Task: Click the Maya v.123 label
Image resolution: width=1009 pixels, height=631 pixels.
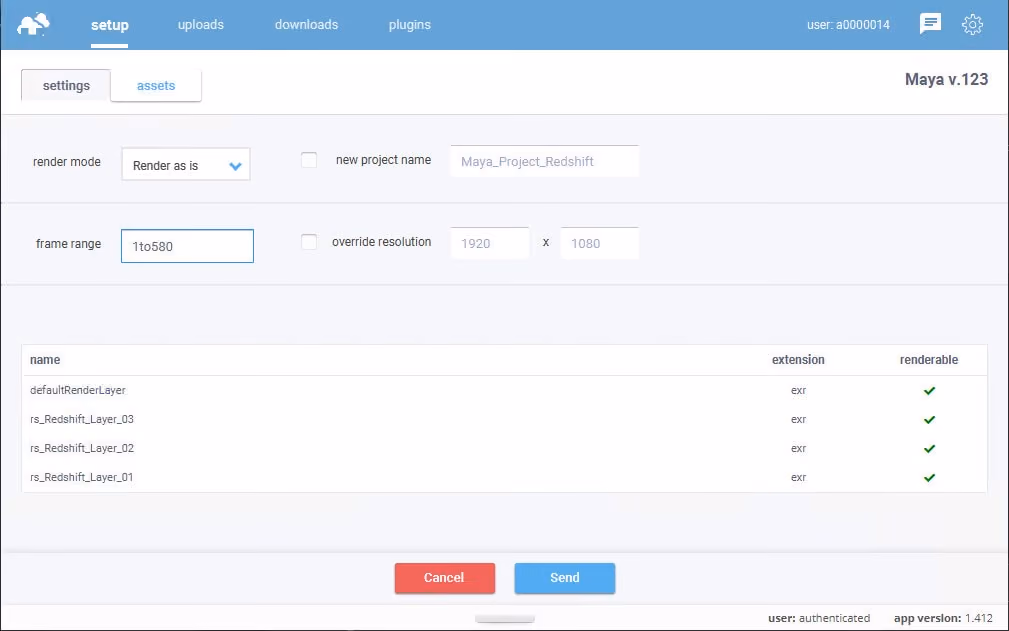Action: pos(946,79)
